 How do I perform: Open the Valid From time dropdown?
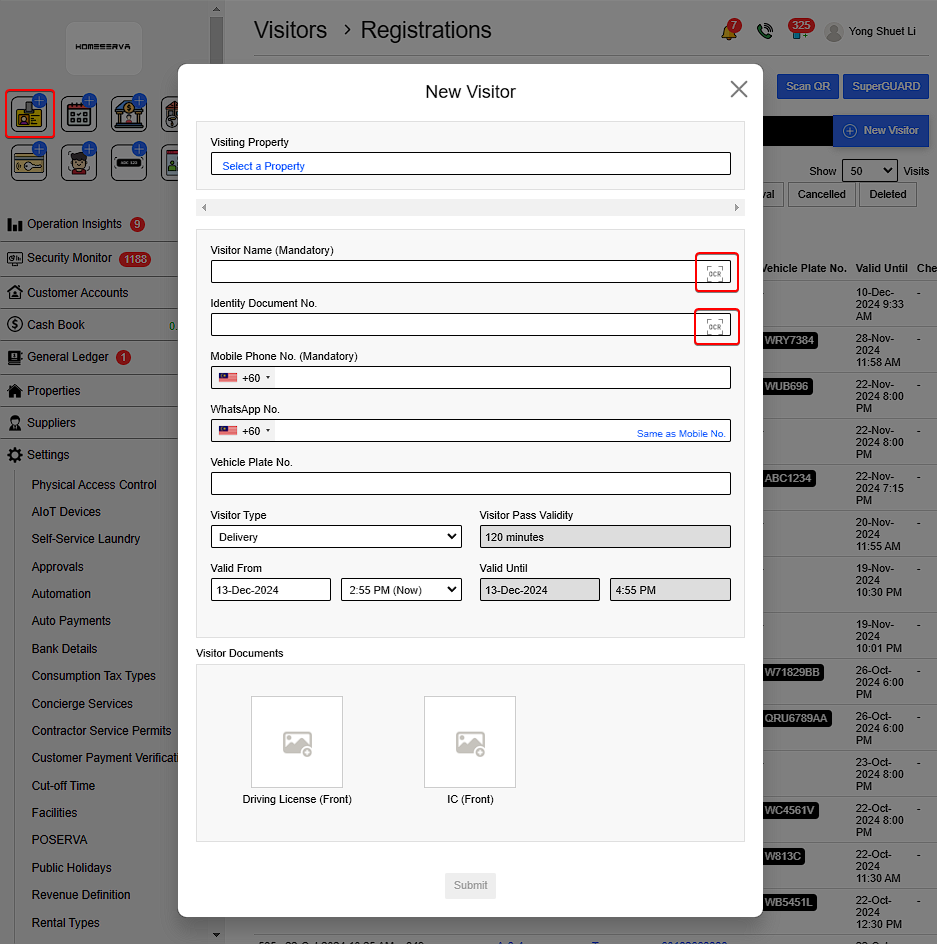click(401, 590)
